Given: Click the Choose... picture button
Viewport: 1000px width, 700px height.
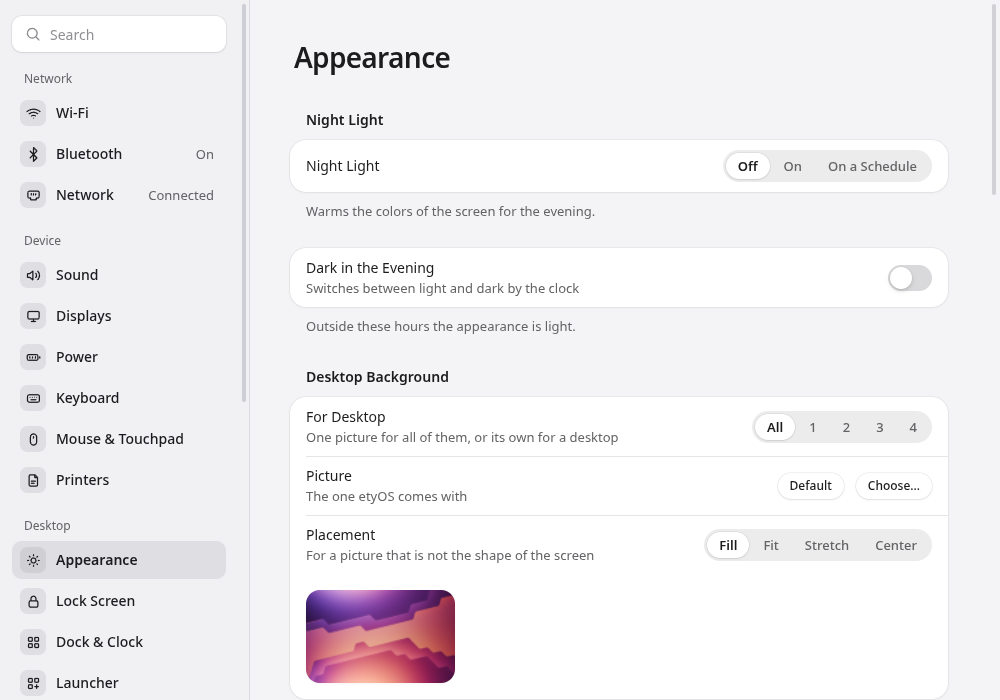Looking at the screenshot, I should [893, 486].
